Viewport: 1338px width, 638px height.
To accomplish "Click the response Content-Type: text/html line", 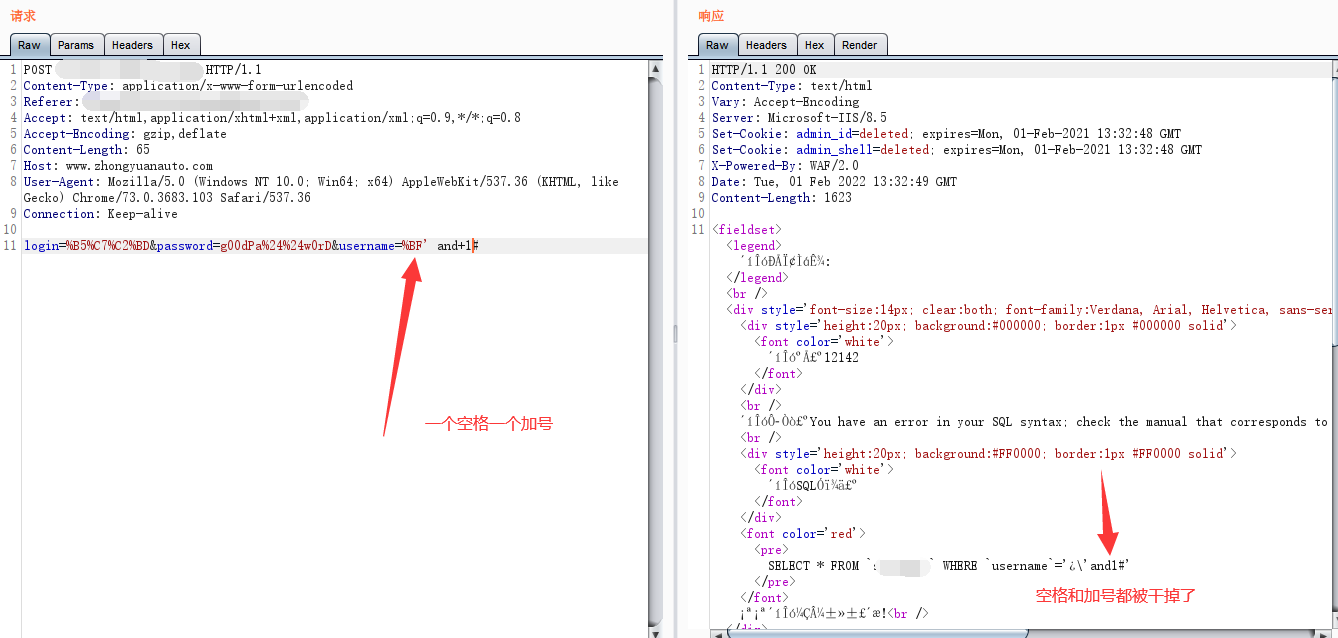I will (x=792, y=86).
